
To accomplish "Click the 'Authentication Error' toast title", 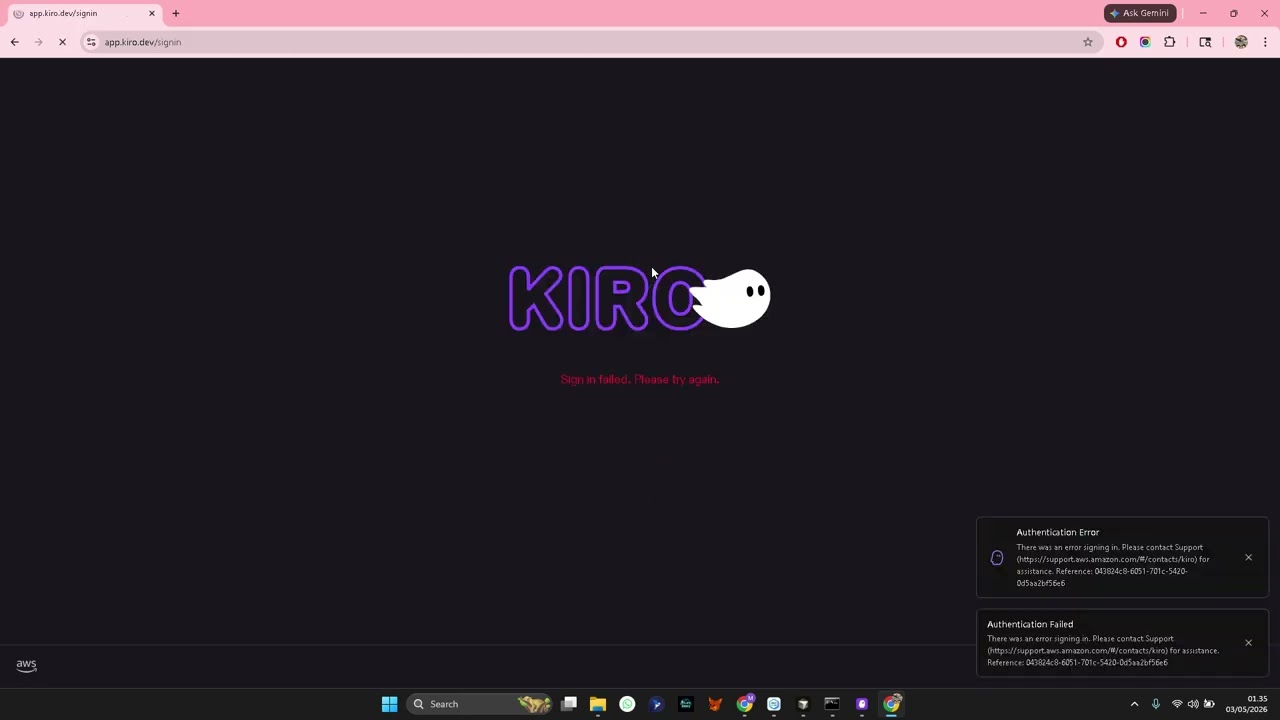I will [1058, 532].
